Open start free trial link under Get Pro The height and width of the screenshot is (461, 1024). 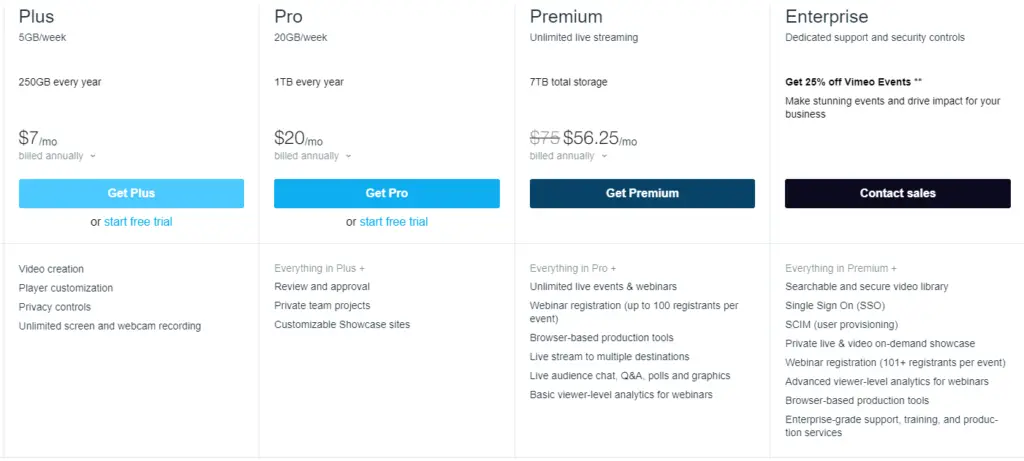pyautogui.click(x=393, y=222)
